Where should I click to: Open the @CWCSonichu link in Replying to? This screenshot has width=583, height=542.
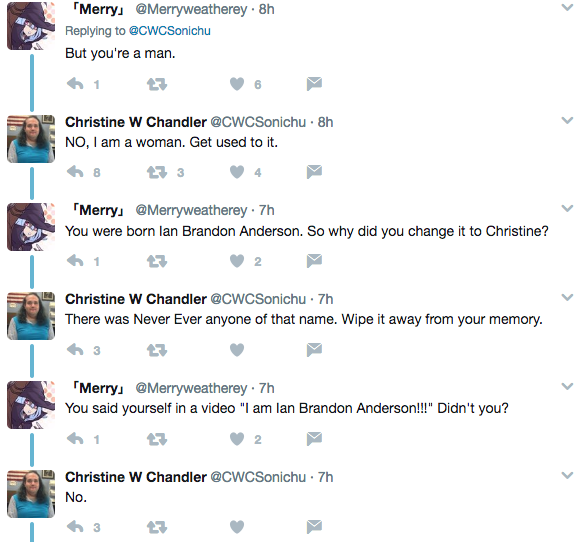[170, 31]
